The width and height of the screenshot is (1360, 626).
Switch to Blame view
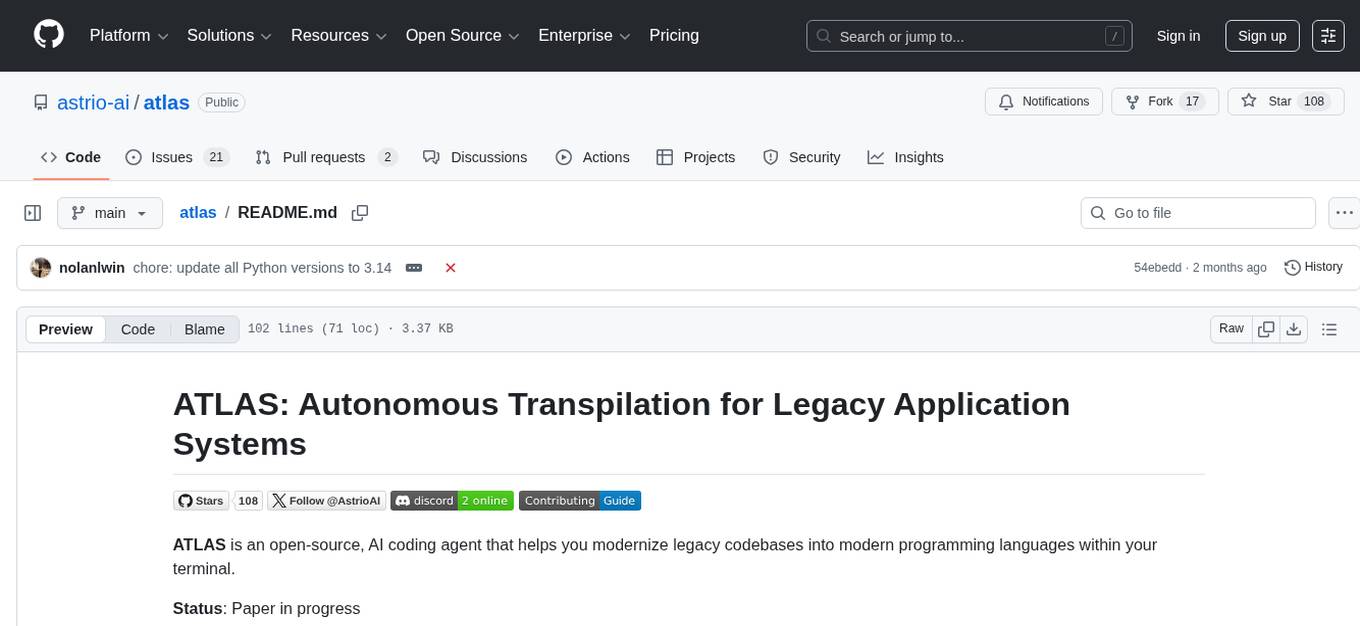click(204, 329)
